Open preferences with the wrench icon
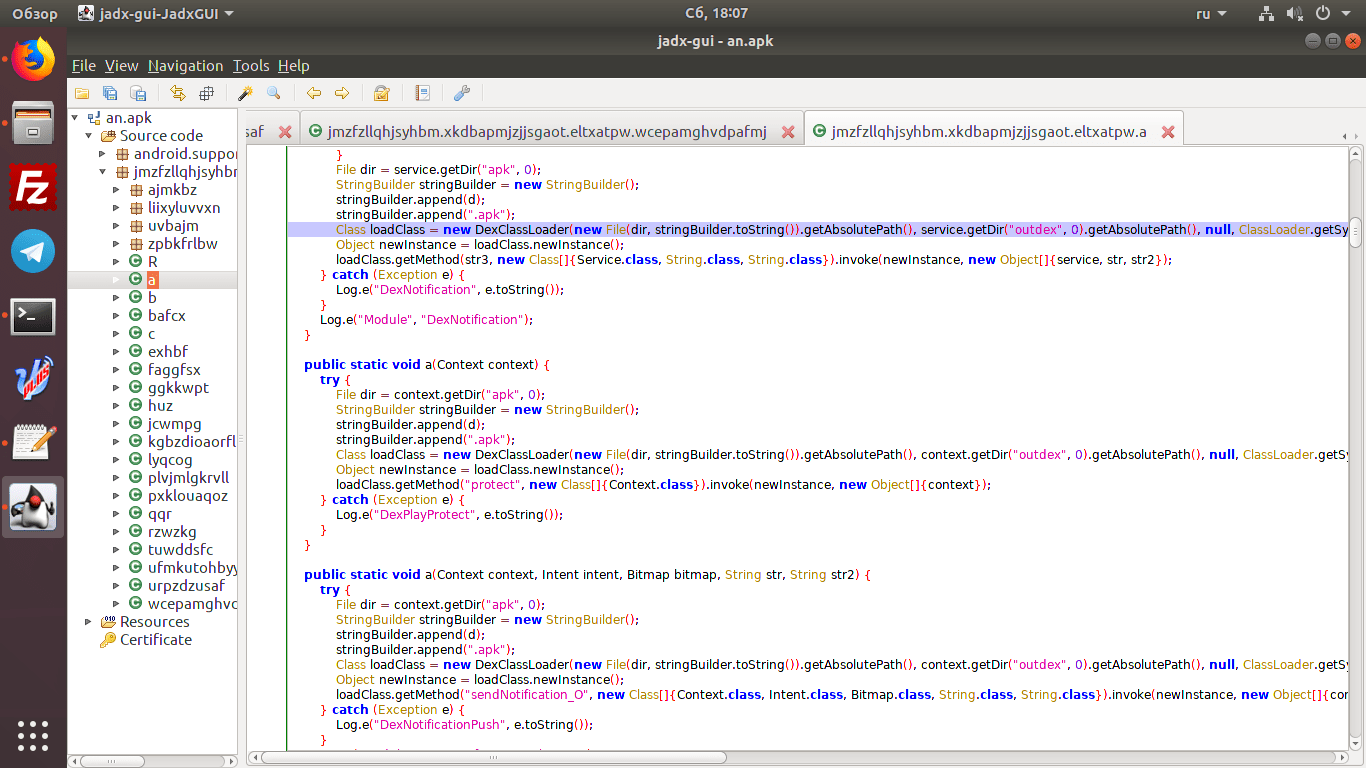Image resolution: width=1366 pixels, height=768 pixels. coord(462,93)
